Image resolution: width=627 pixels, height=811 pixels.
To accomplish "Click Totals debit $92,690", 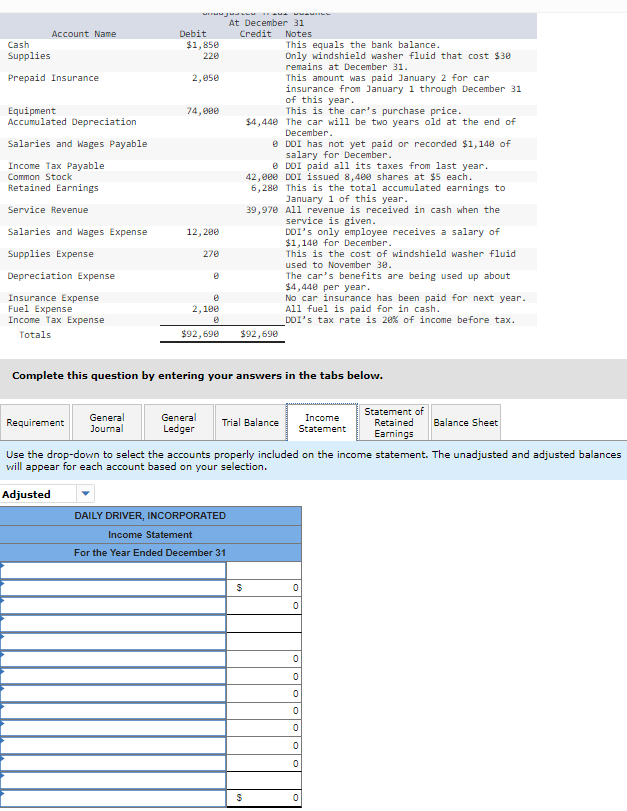I will point(200,334).
